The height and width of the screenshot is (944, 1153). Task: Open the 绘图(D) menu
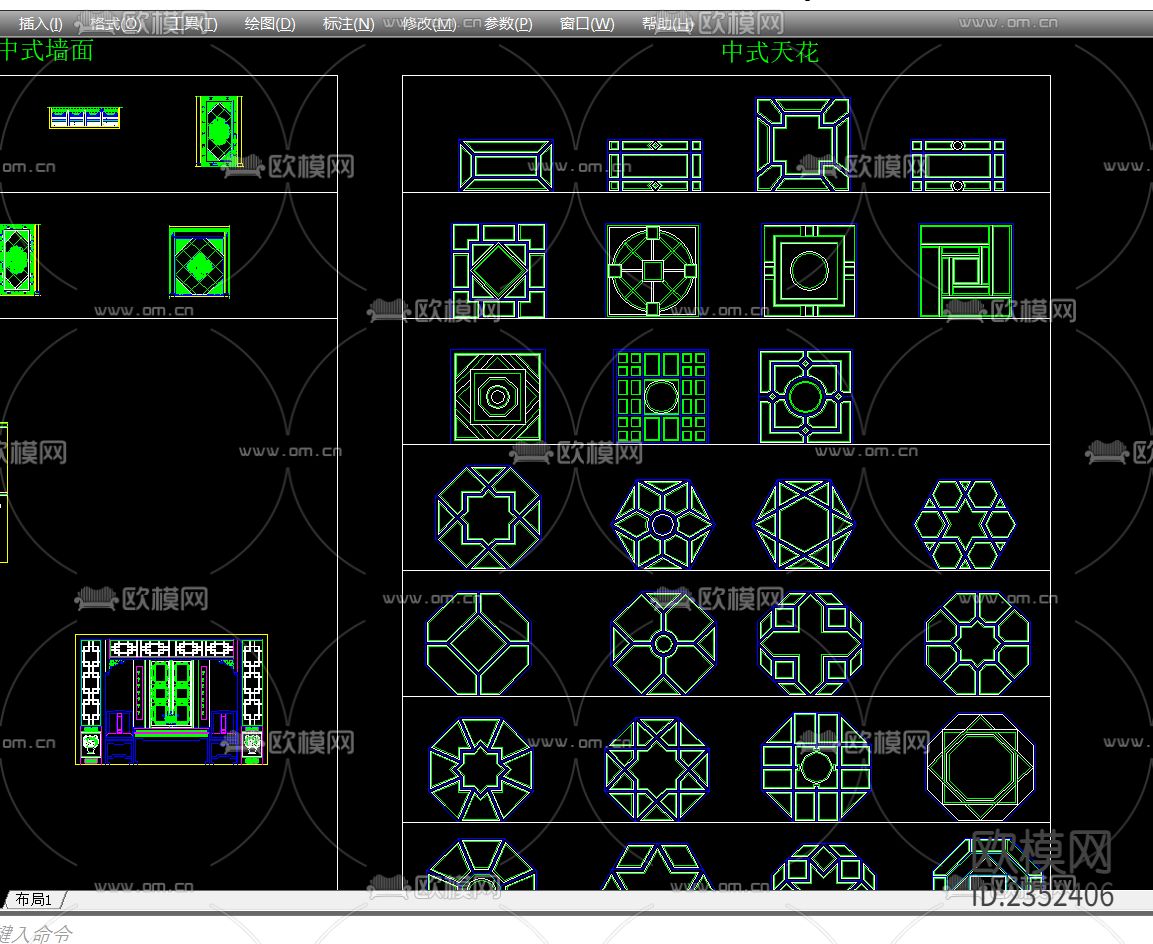[270, 24]
